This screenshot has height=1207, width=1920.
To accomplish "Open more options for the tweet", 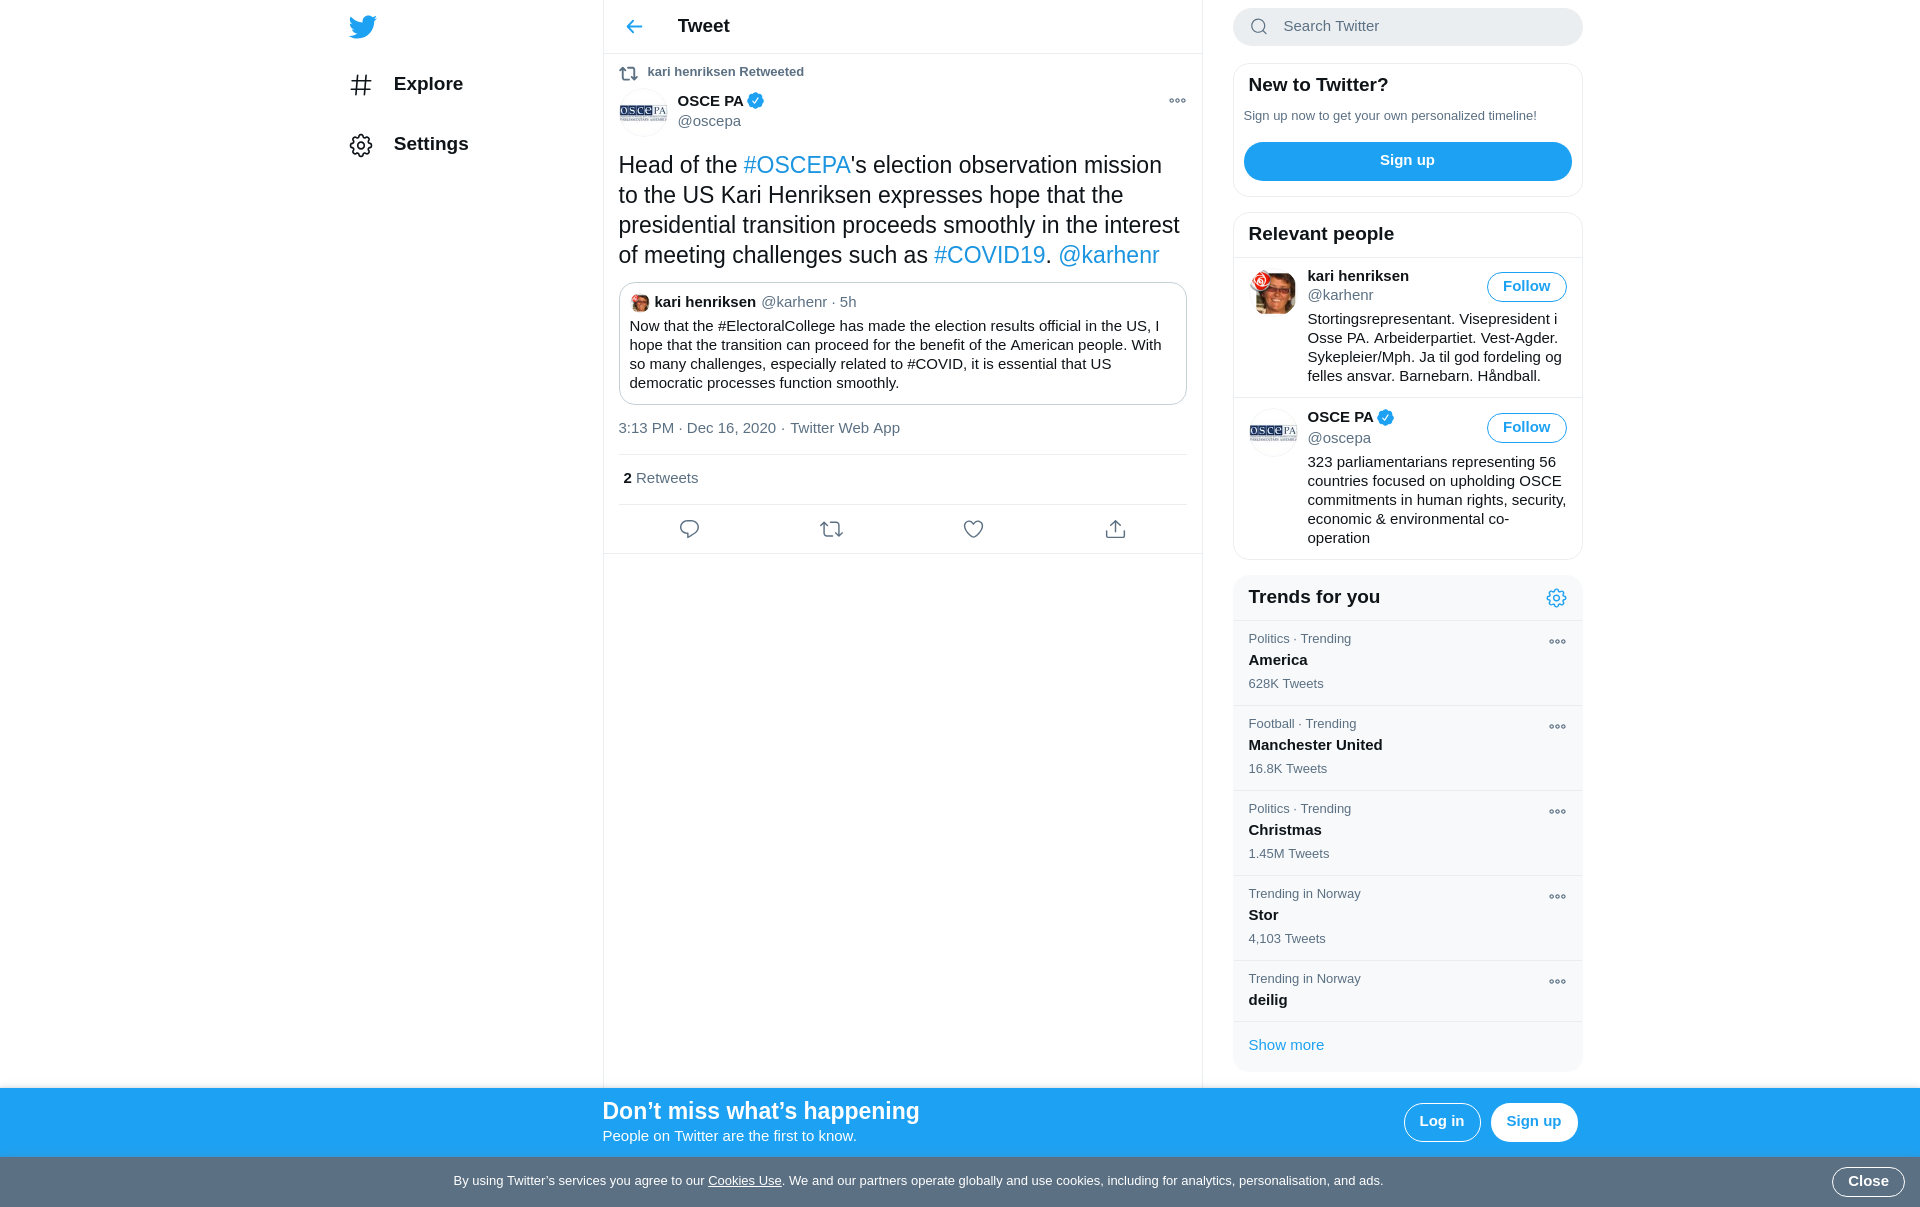I will (1177, 101).
